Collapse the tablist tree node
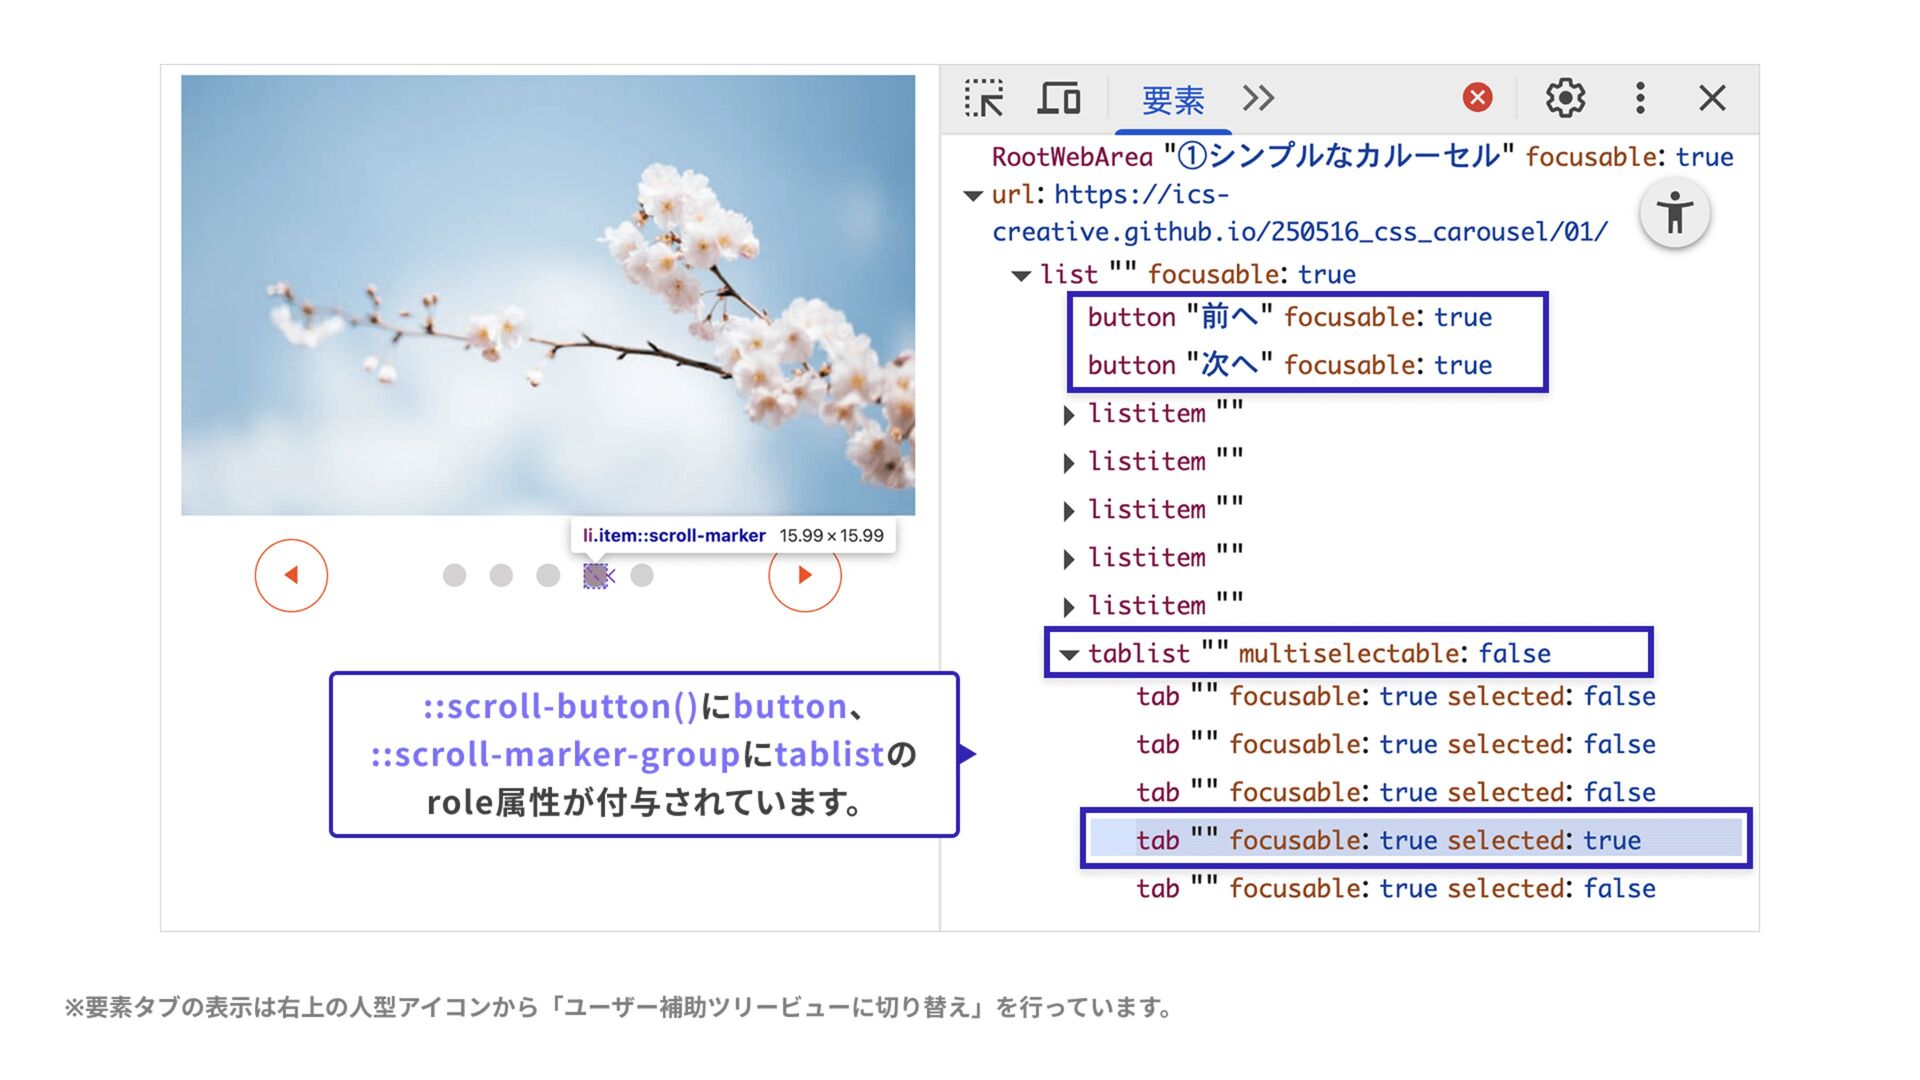Image resolution: width=1920 pixels, height=1080 pixels. pos(1069,655)
